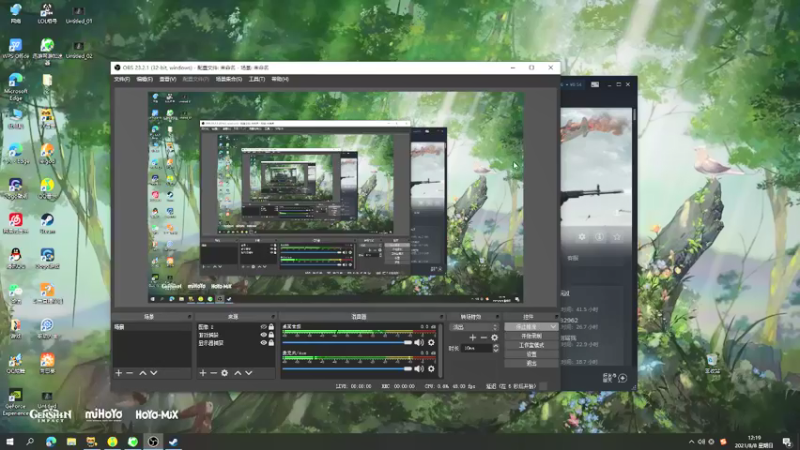Open the QQ penguin desktop shortcut
Viewport: 800px width, 450px height.
tap(15, 258)
